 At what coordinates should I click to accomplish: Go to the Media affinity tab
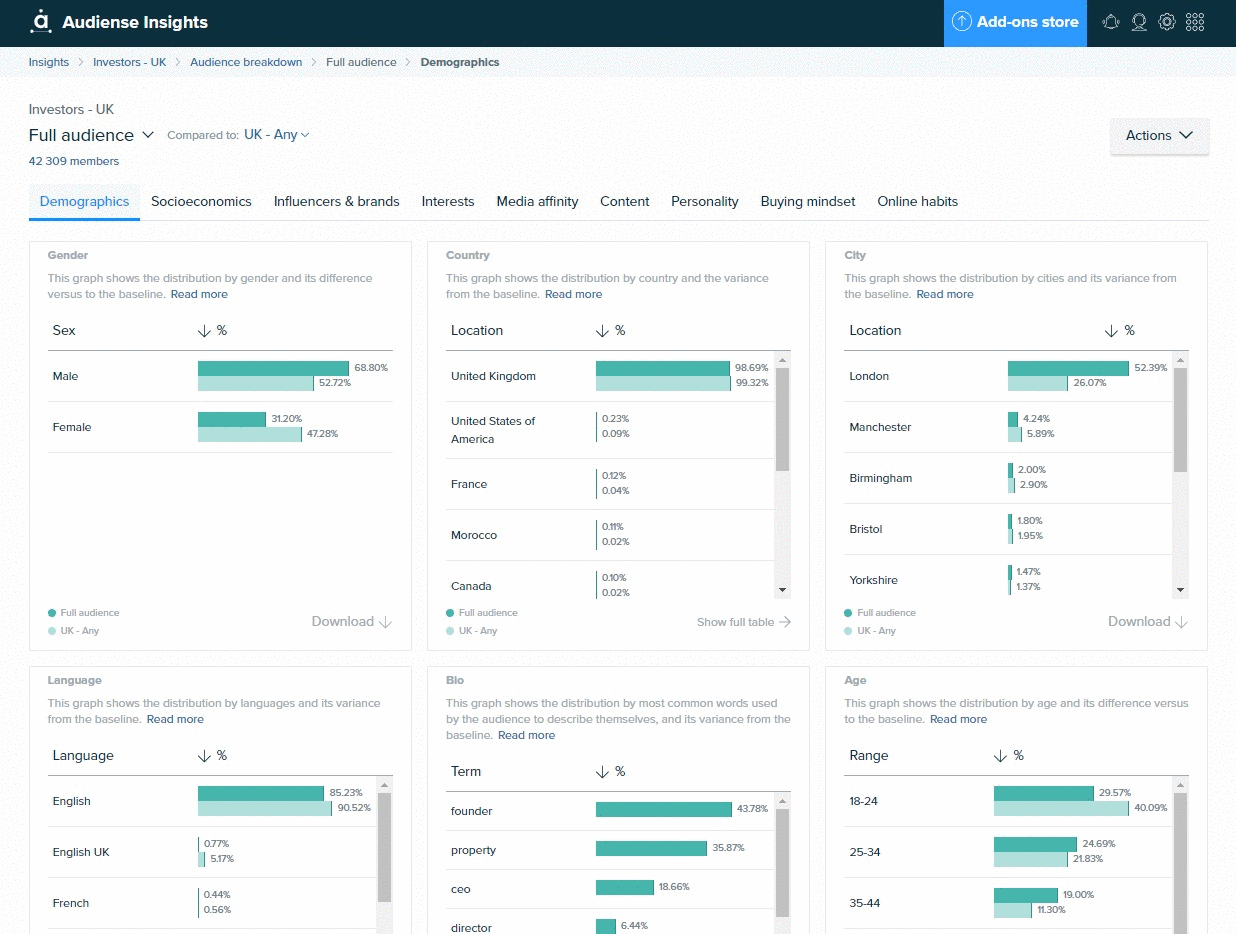pyautogui.click(x=537, y=202)
